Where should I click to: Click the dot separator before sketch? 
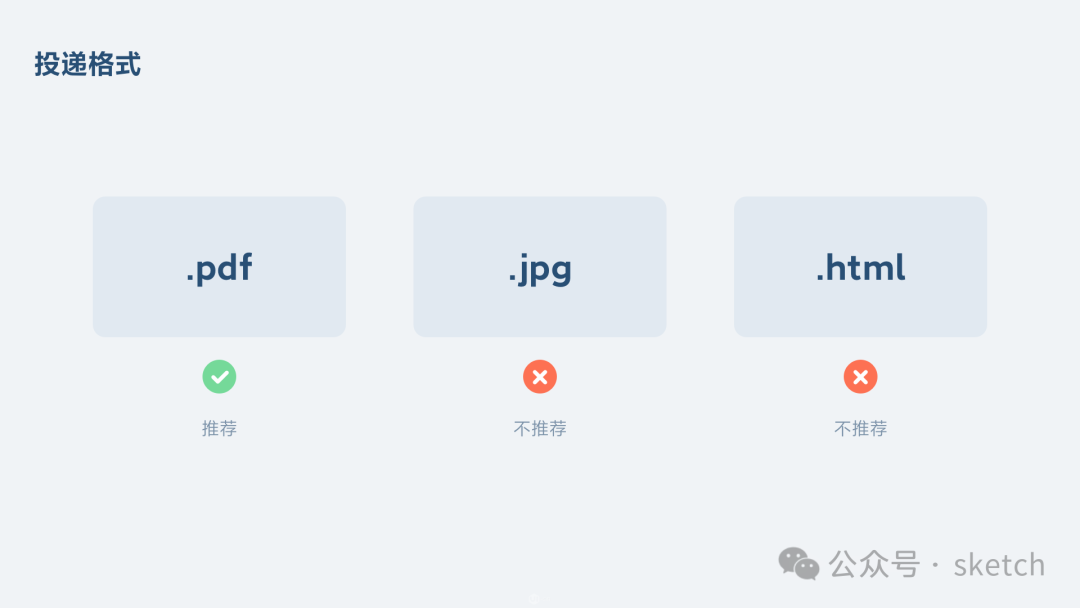(x=935, y=565)
